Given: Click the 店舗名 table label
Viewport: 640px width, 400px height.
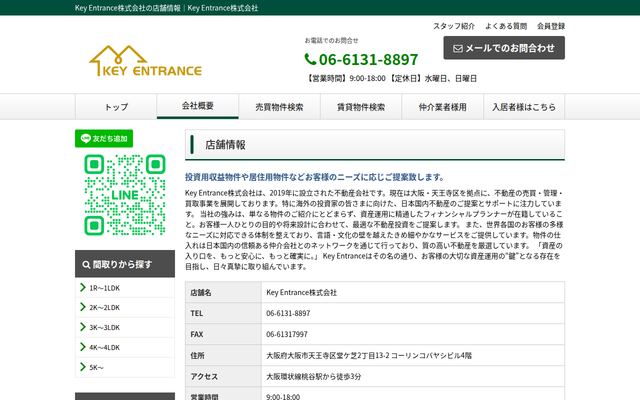Looking at the screenshot, I should pos(200,293).
